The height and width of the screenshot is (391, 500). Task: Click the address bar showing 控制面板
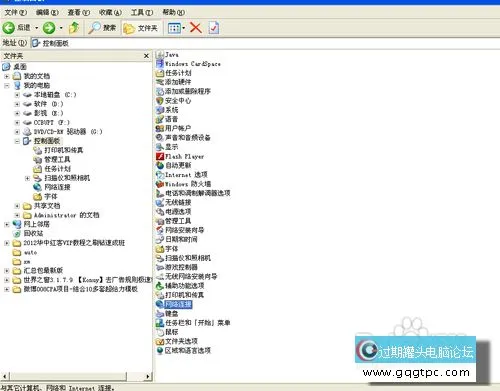pyautogui.click(x=265, y=43)
